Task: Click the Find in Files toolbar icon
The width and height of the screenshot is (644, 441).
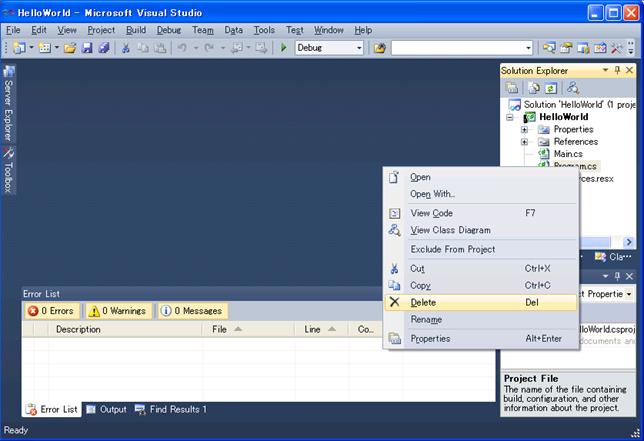Action: pos(380,48)
